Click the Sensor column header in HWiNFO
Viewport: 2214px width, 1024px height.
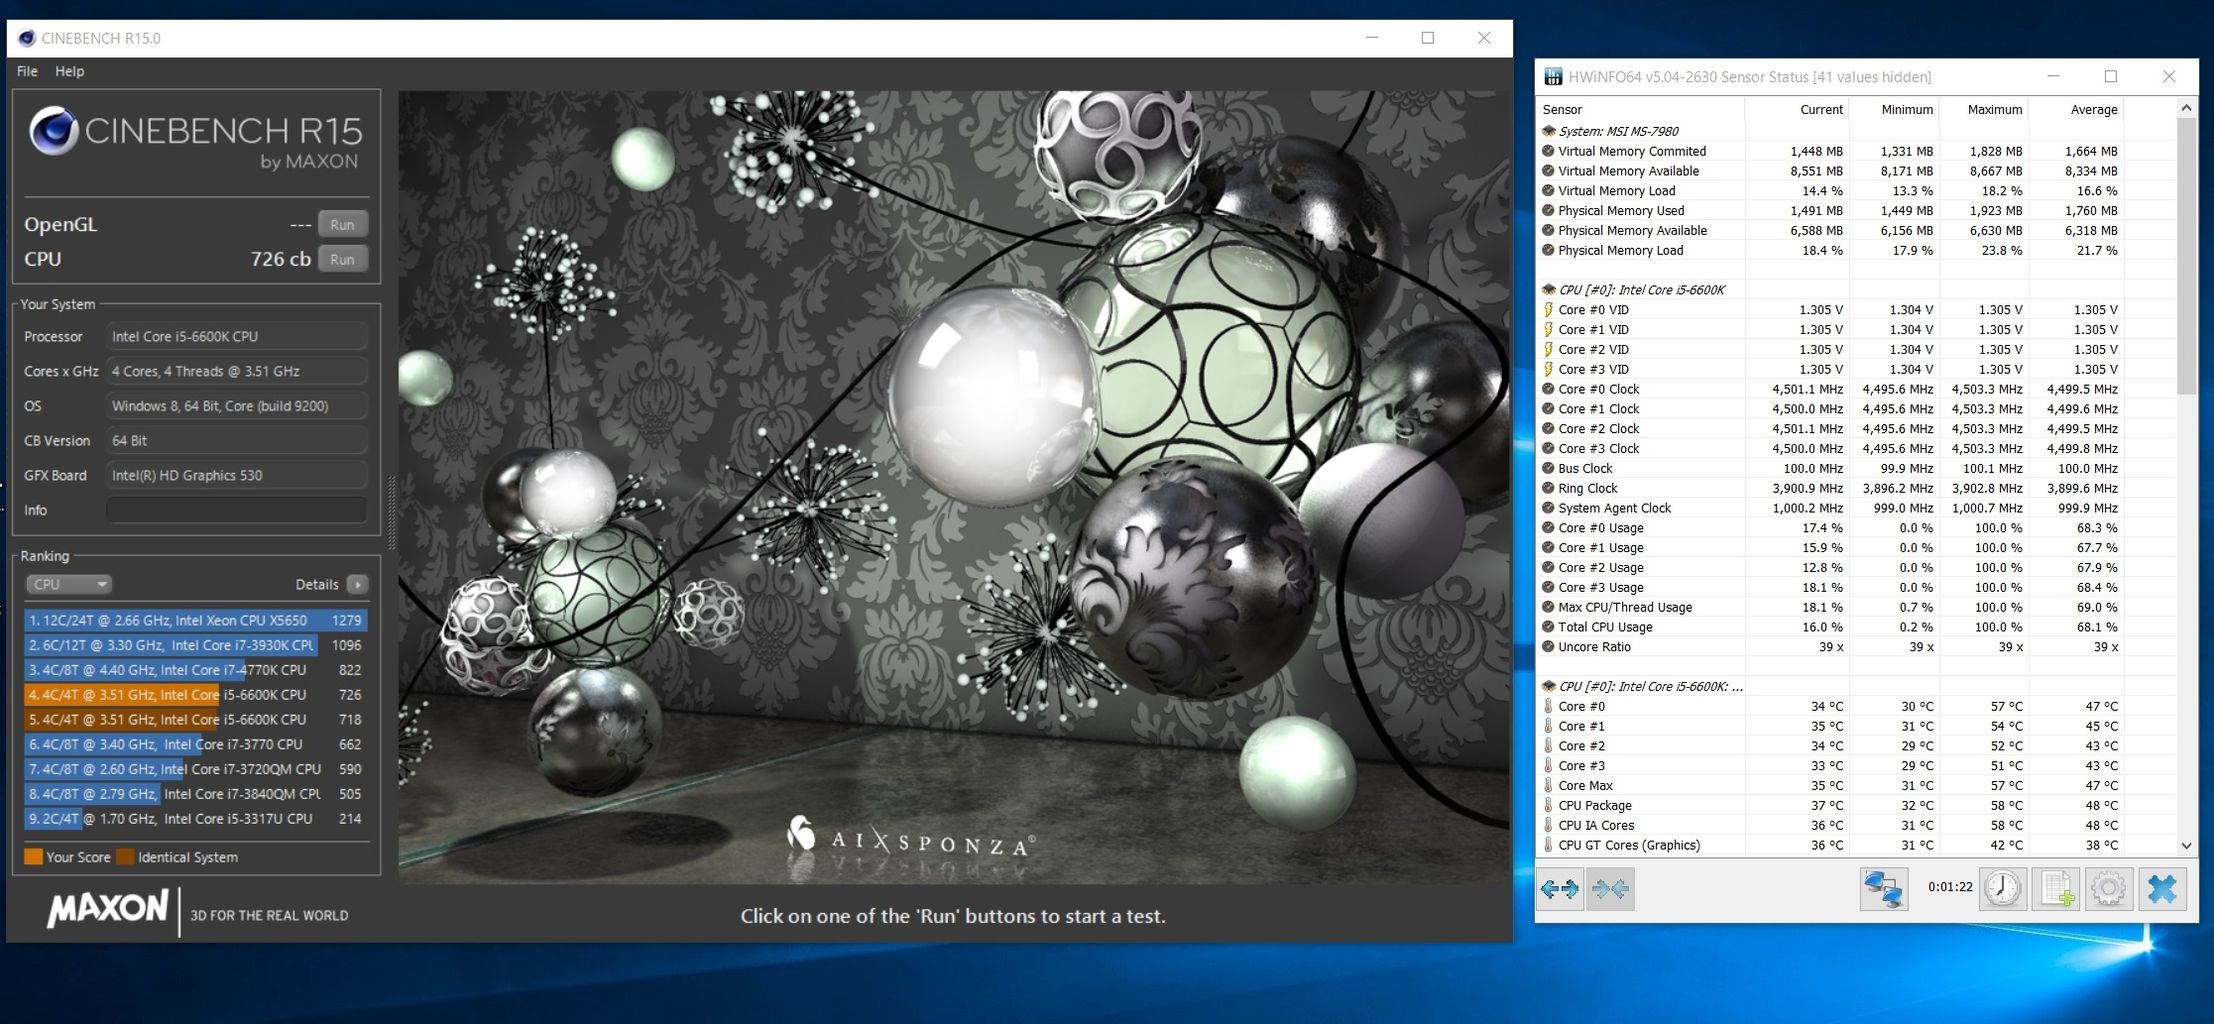tap(1641, 110)
